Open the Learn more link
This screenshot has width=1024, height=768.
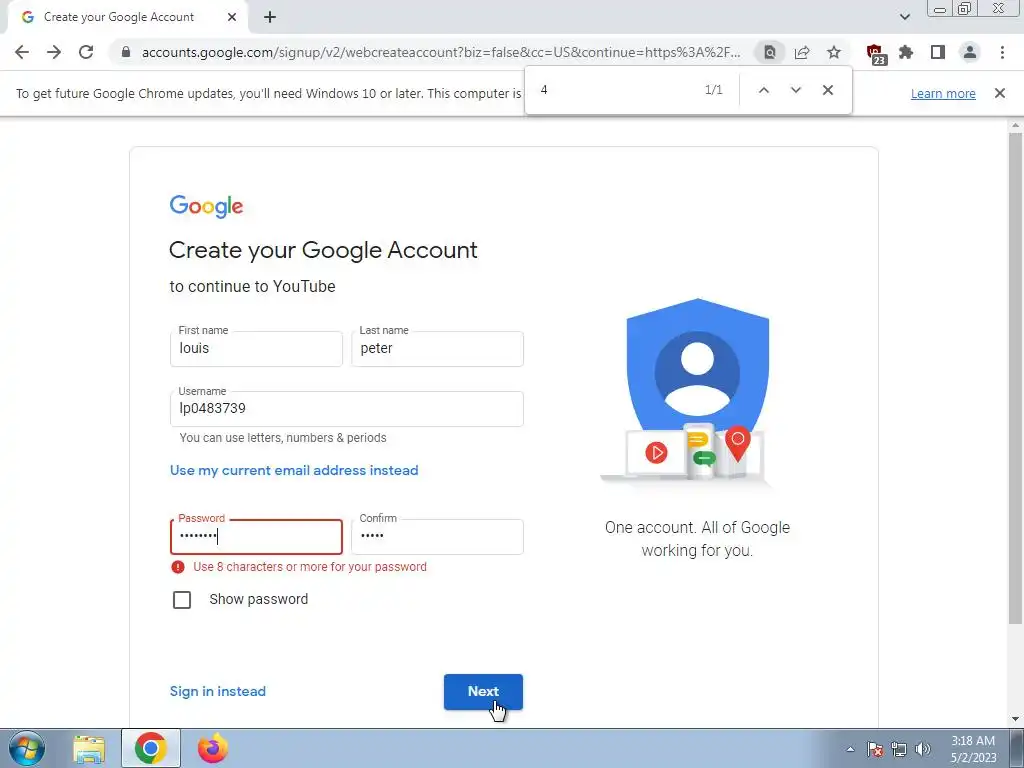pyautogui.click(x=943, y=93)
